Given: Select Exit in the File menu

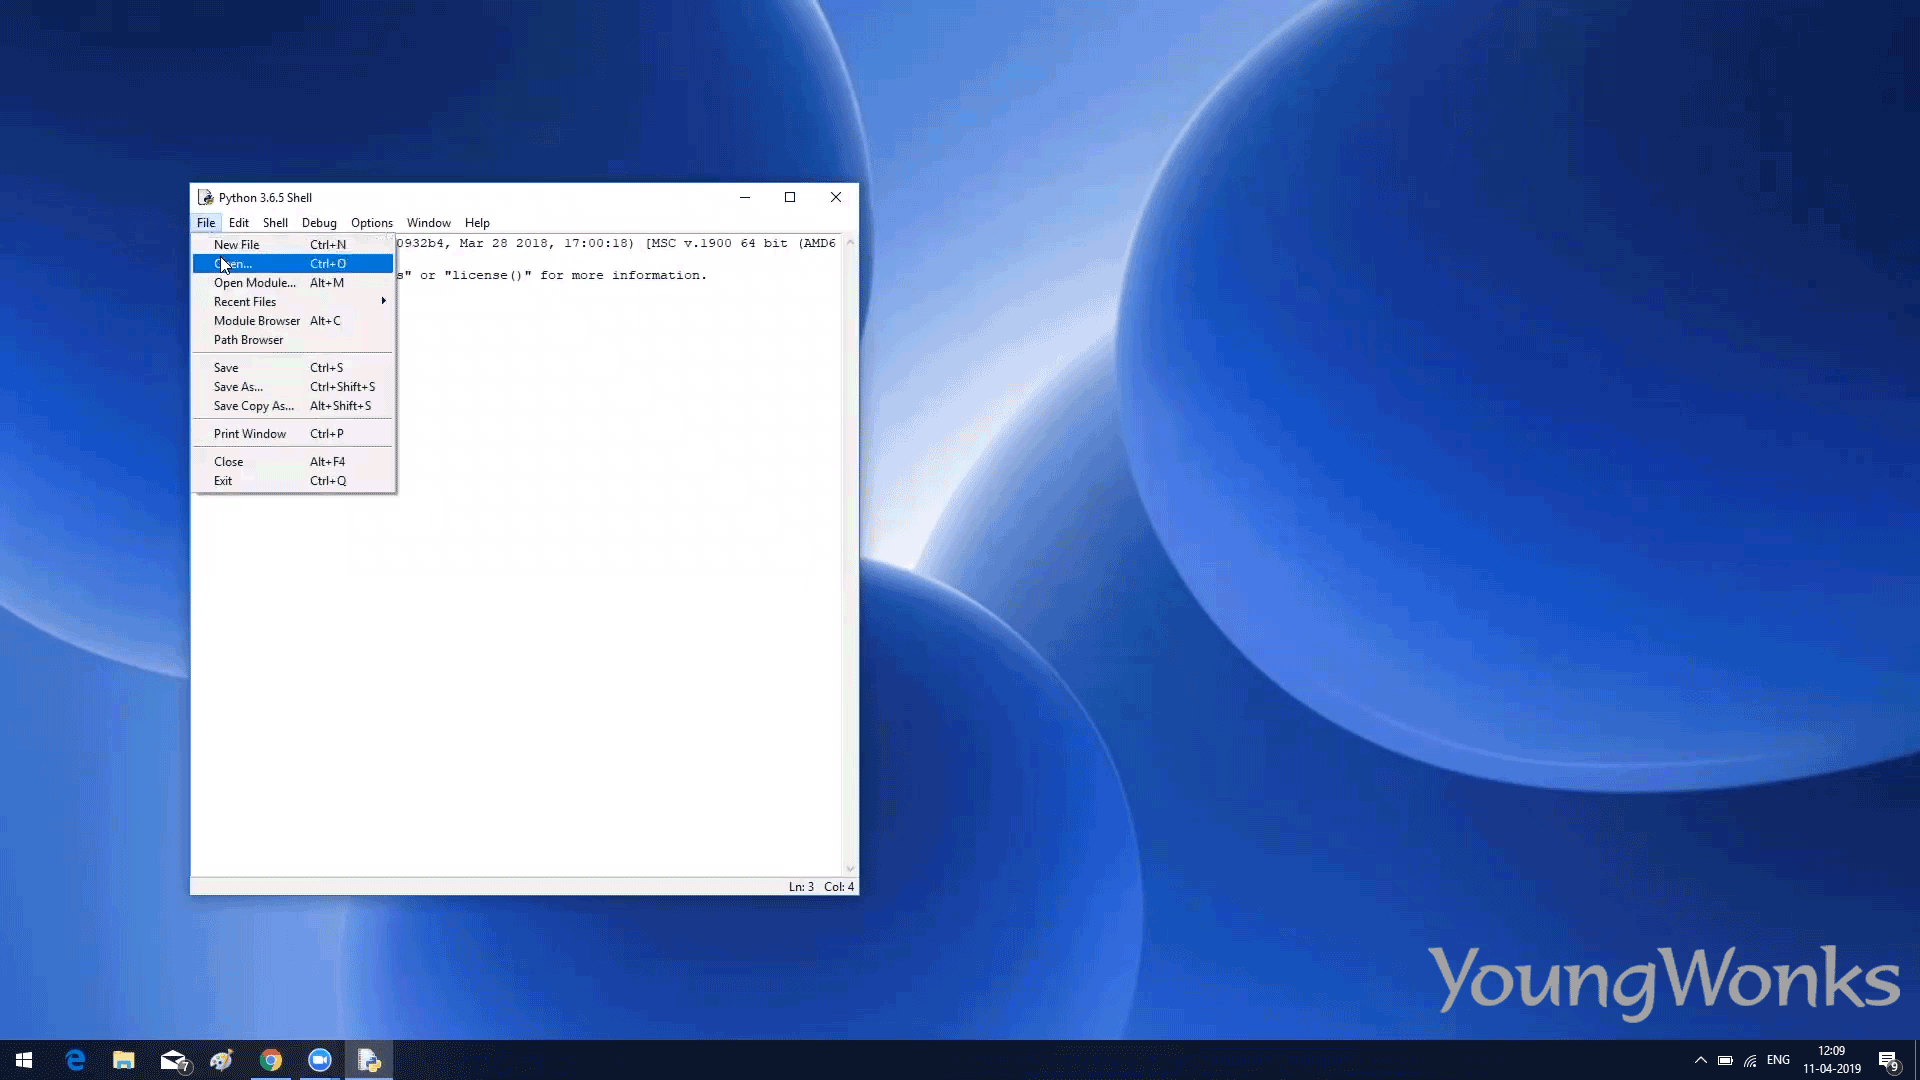Looking at the screenshot, I should click(292, 481).
